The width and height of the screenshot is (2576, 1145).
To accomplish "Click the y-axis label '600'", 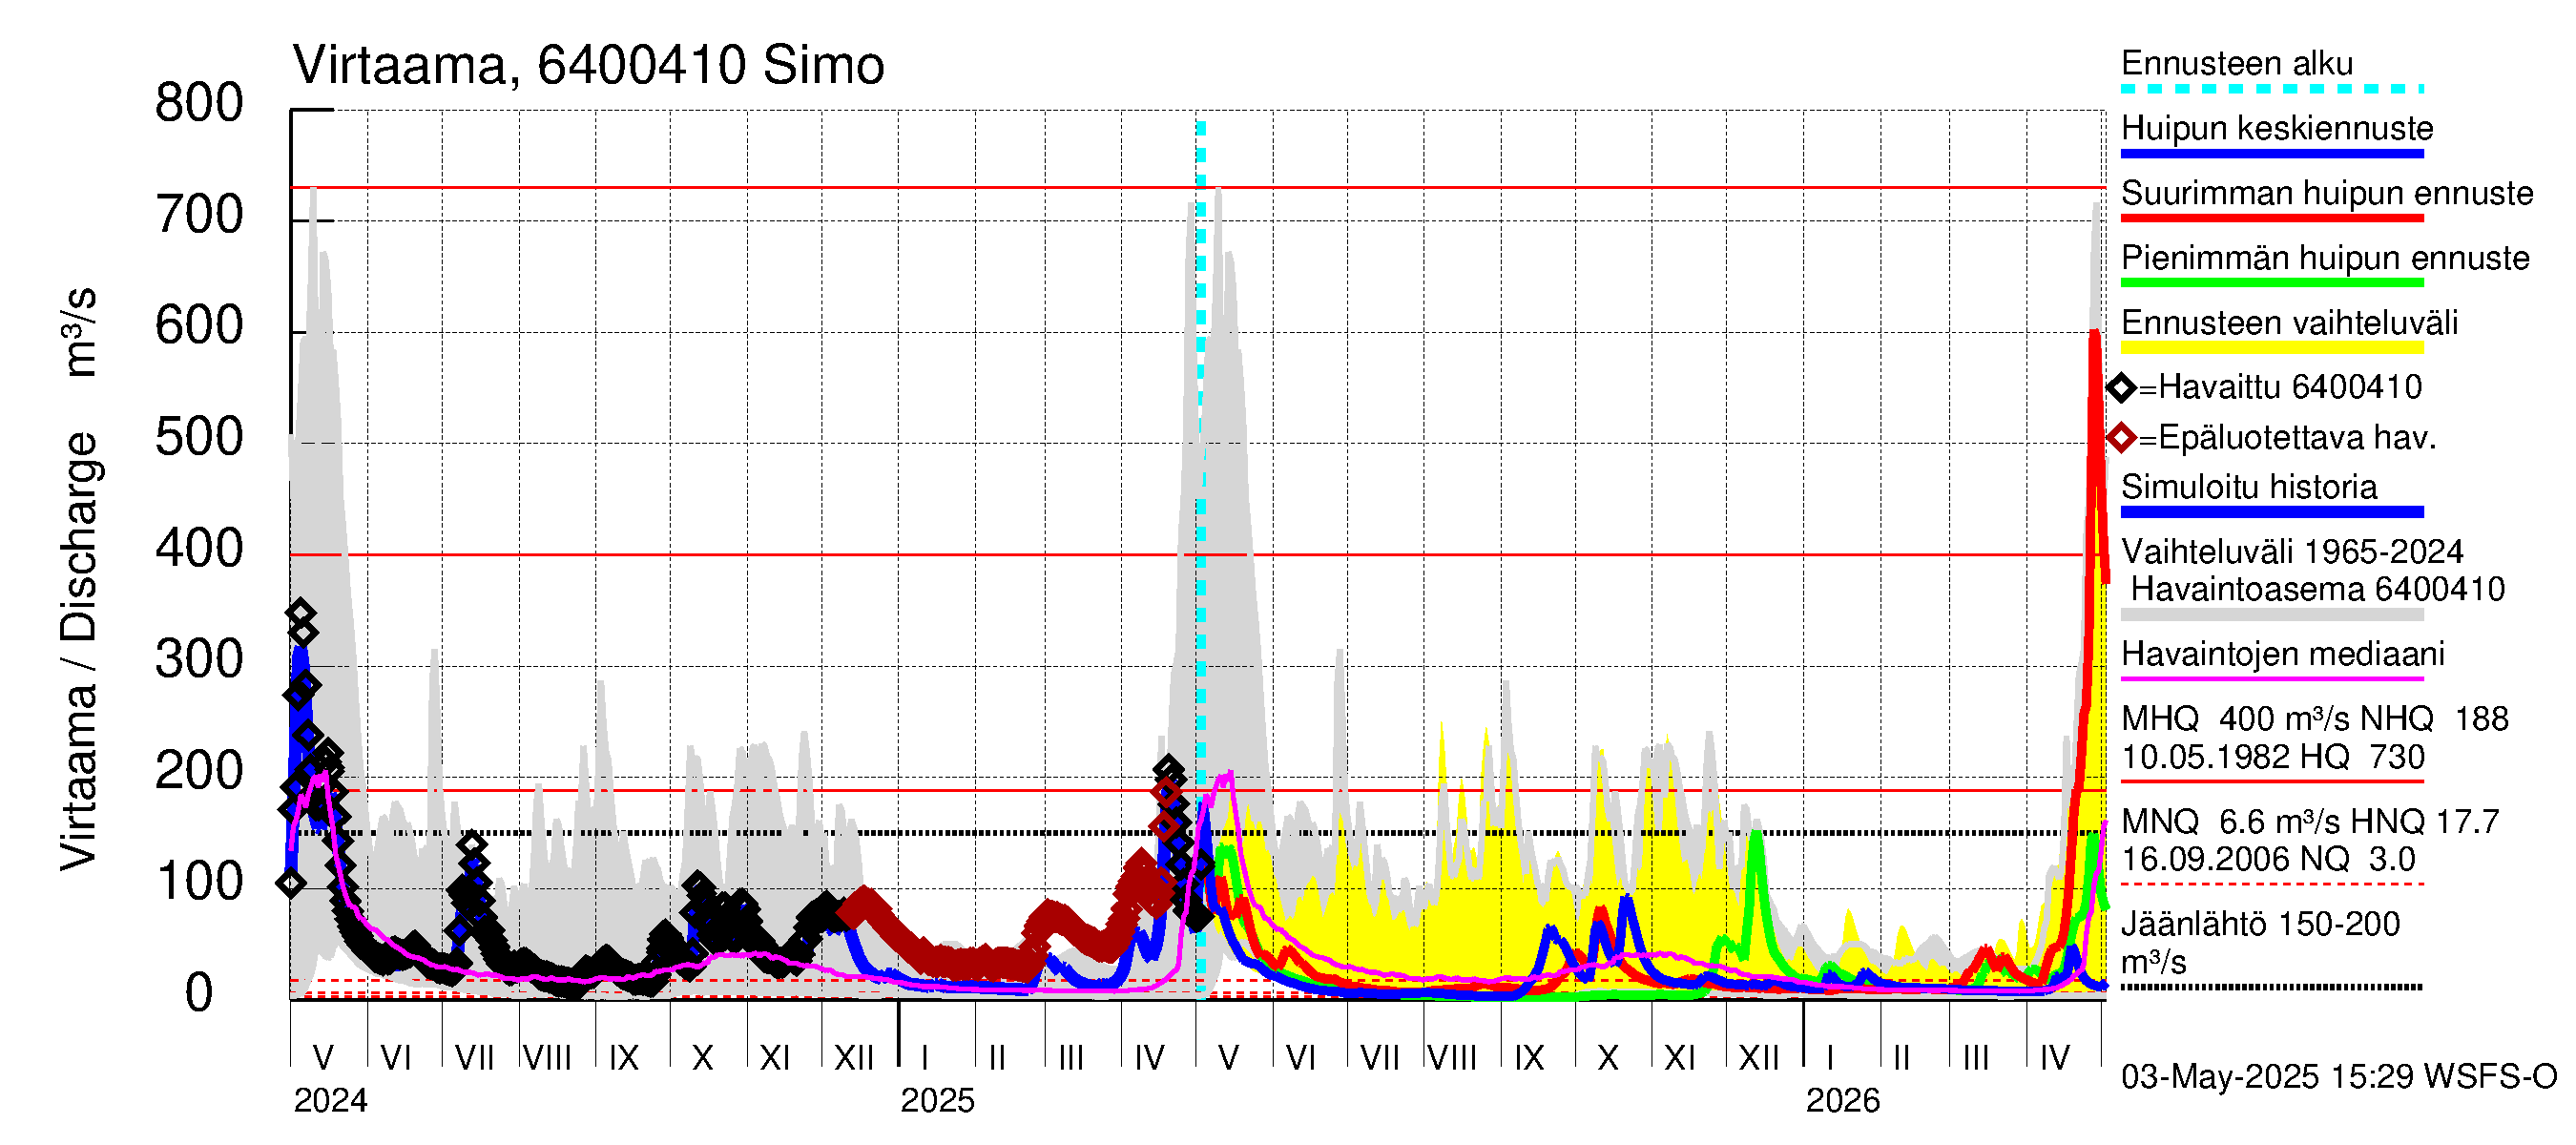I will click(x=199, y=327).
